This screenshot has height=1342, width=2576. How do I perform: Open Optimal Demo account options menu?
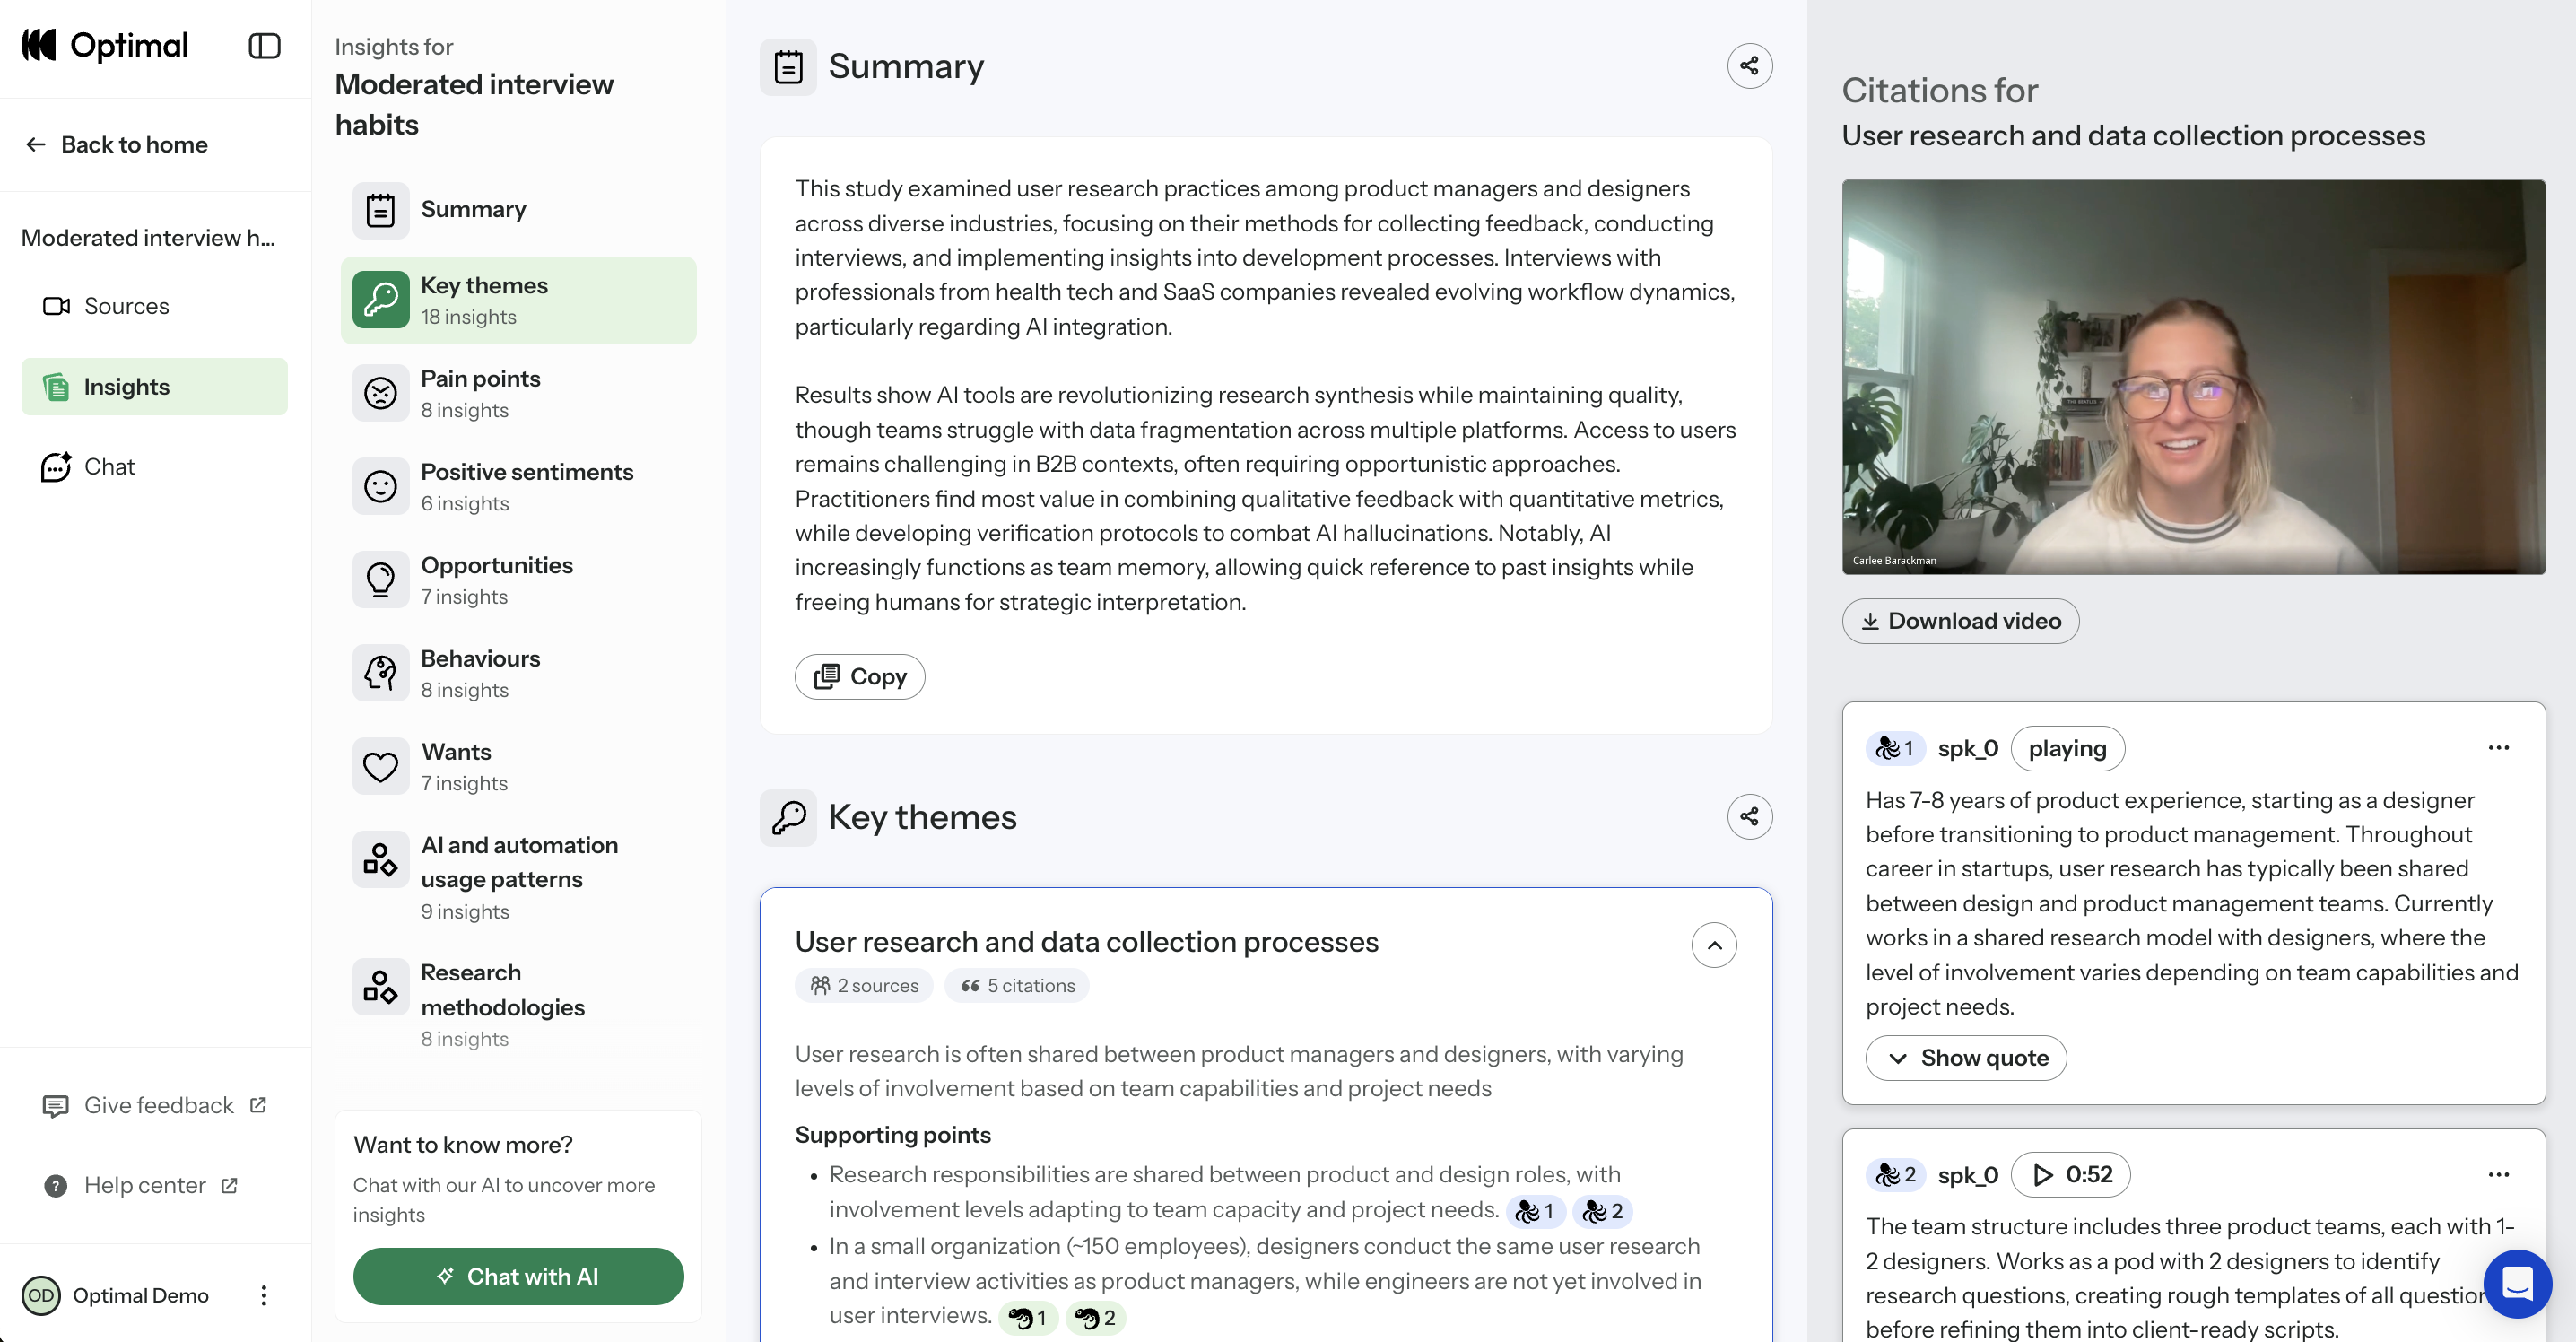pos(264,1295)
